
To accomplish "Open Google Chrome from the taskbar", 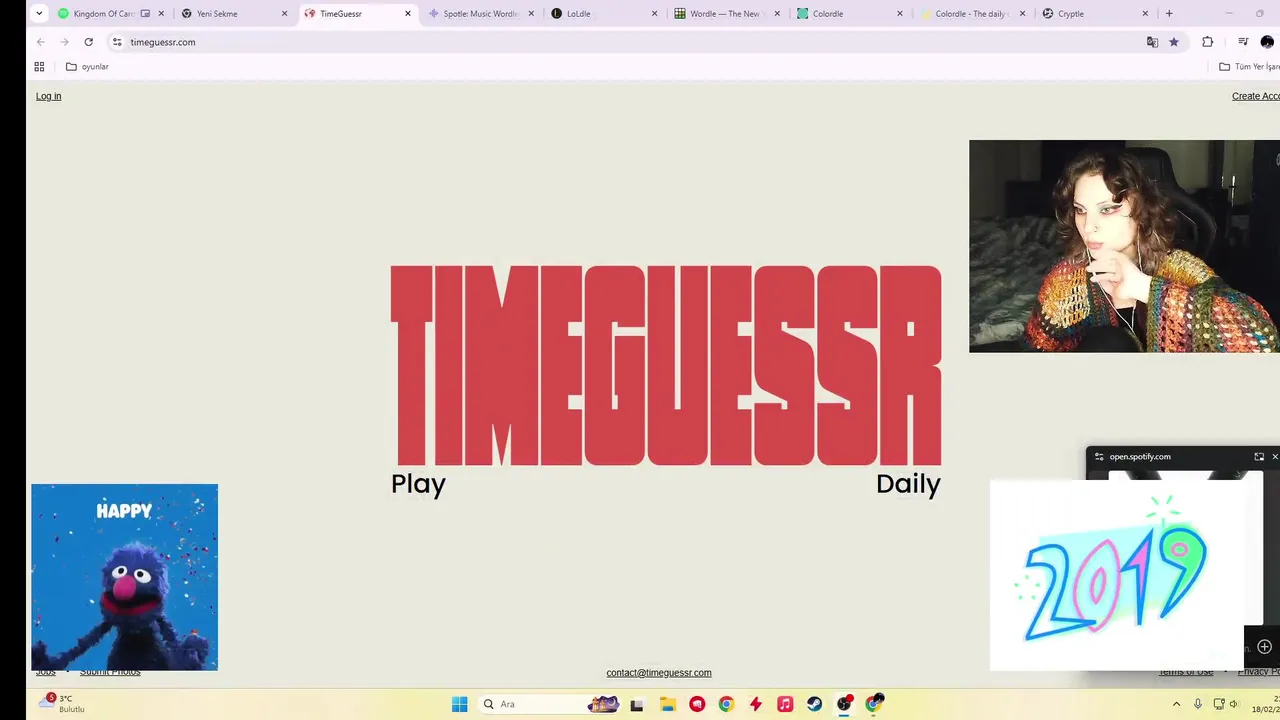I will click(726, 704).
